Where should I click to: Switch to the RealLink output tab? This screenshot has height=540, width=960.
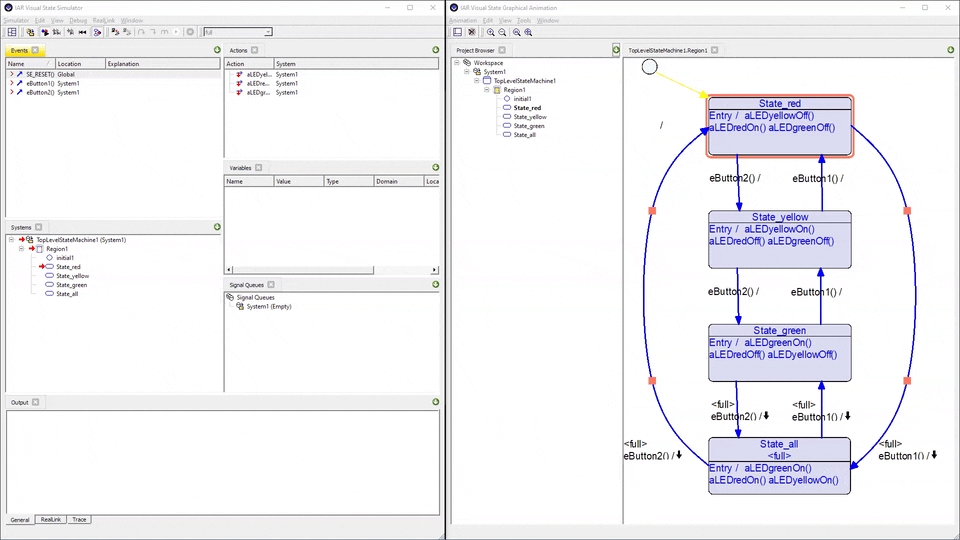49,520
